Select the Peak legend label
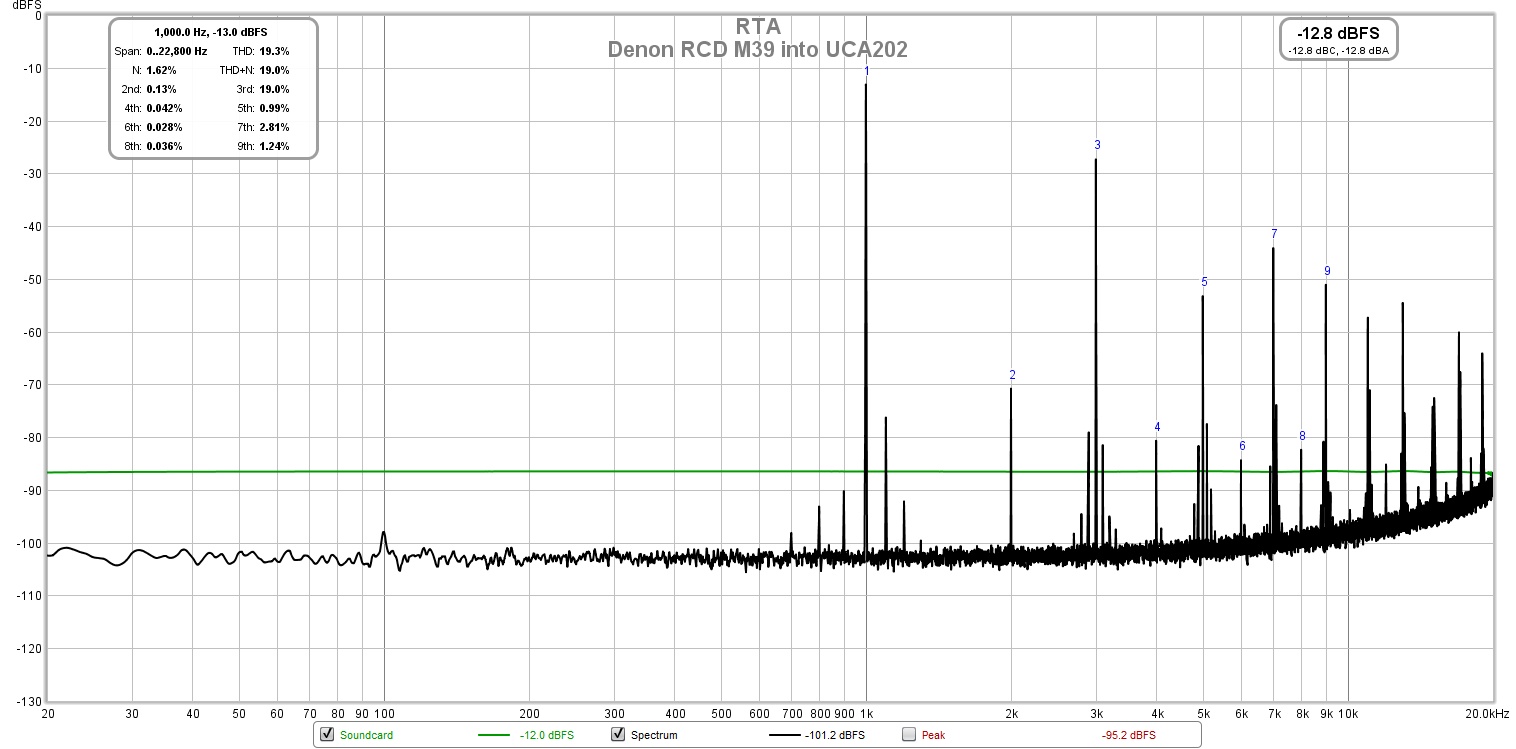The image size is (1516, 749). 933,735
